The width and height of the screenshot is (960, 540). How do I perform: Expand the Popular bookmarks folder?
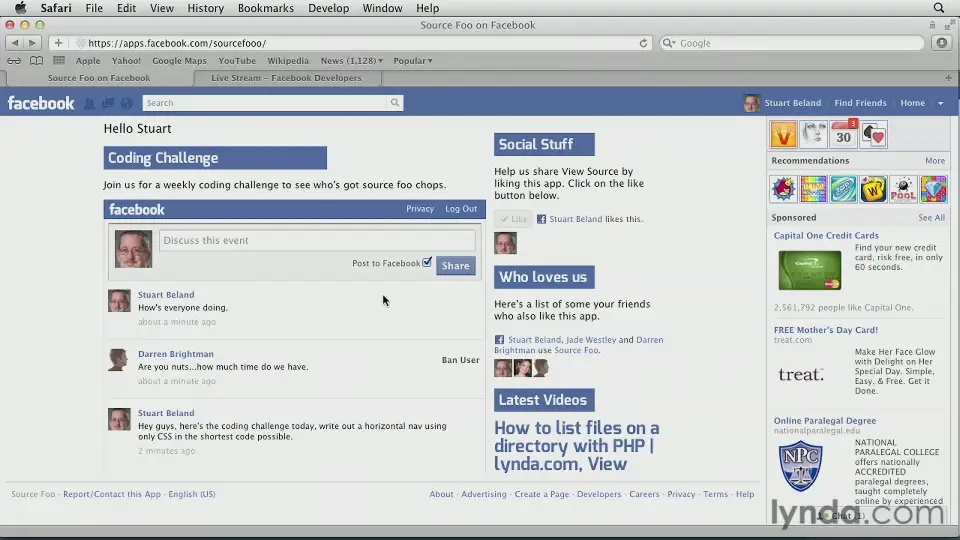tap(413, 61)
